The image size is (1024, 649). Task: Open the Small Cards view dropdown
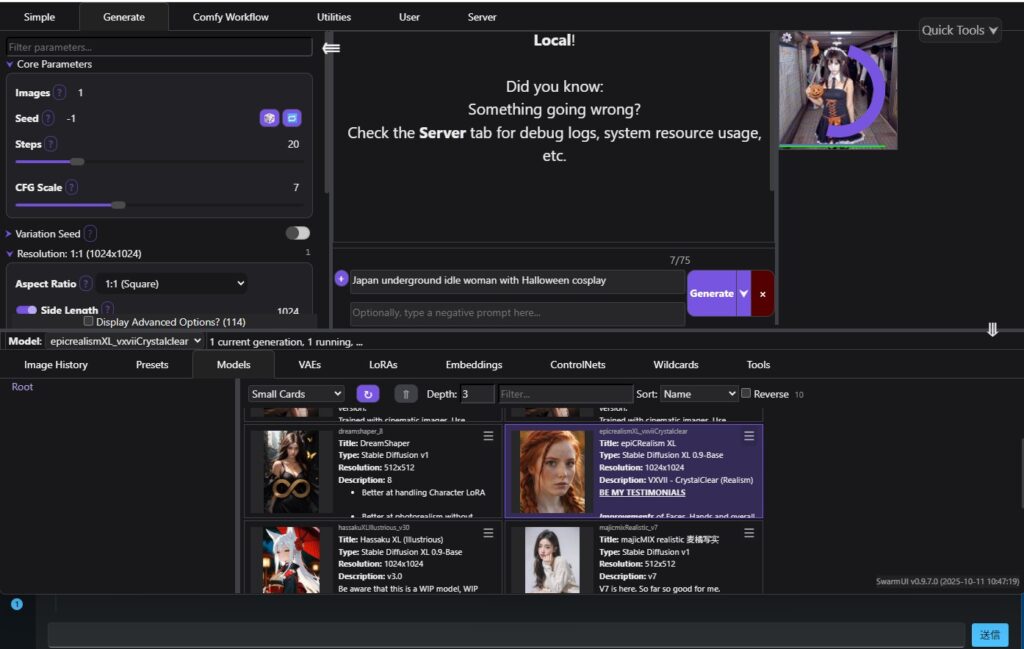(x=296, y=394)
